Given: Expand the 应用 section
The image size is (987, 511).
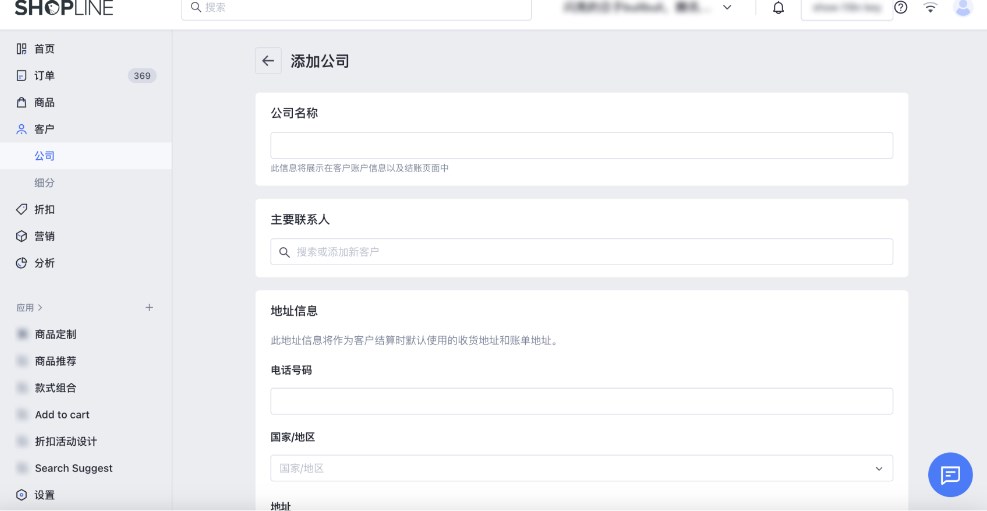Looking at the screenshot, I should click(x=29, y=308).
